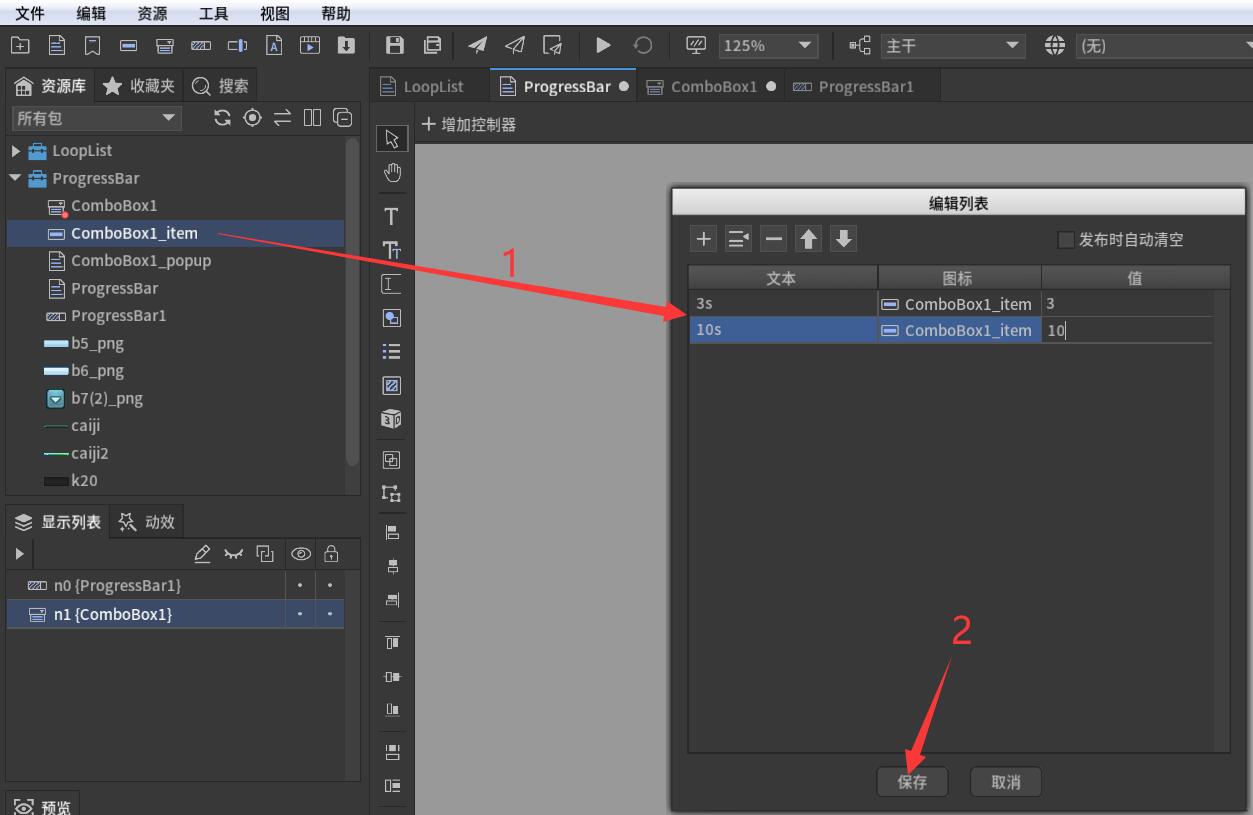The height and width of the screenshot is (815, 1253).
Task: Click the new label icon with bookmark shape
Action: tap(92, 45)
